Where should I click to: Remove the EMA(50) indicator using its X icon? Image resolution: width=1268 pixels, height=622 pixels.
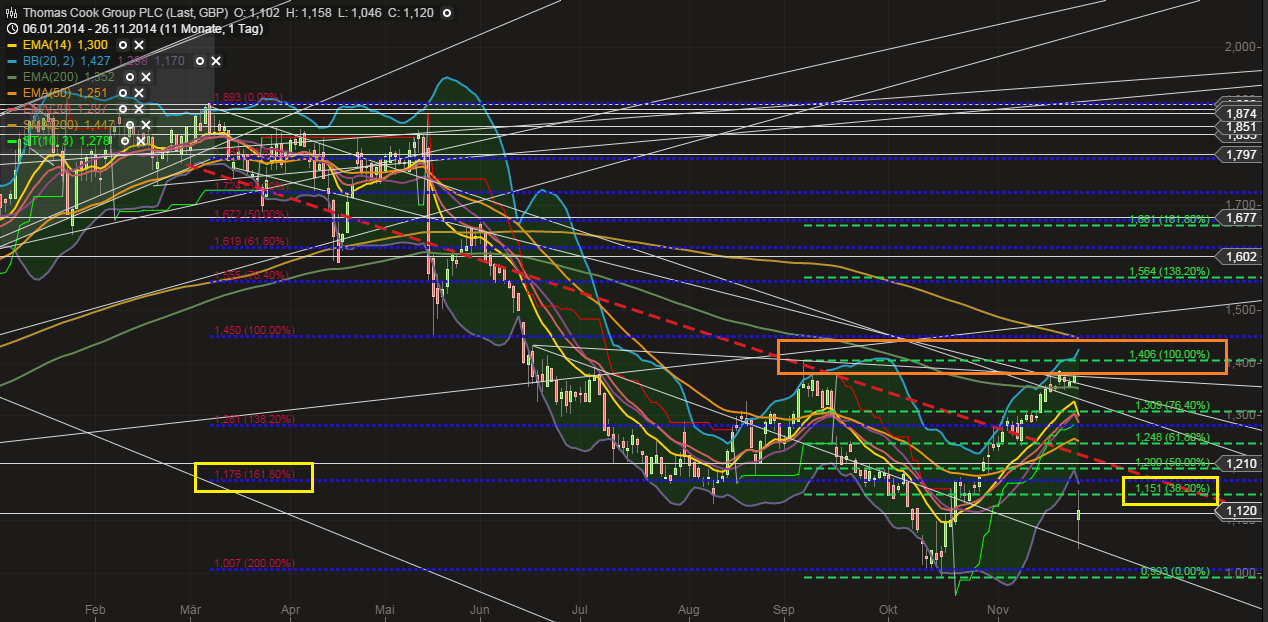(138, 92)
